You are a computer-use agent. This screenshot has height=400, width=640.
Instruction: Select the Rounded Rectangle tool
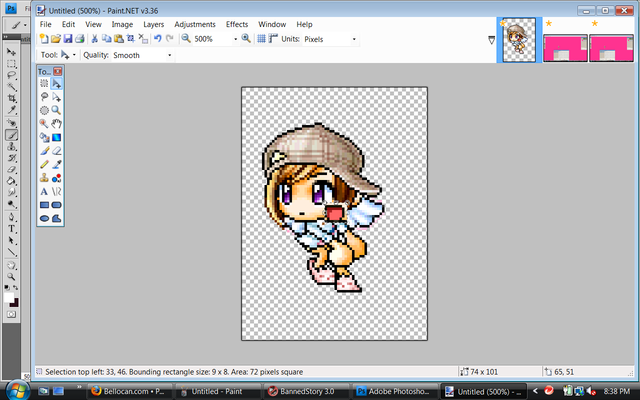point(56,205)
